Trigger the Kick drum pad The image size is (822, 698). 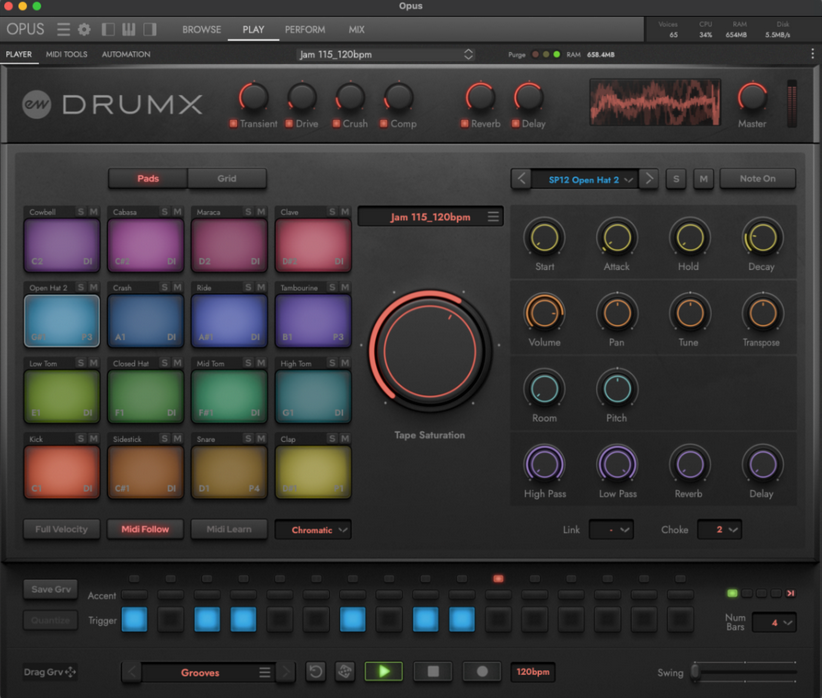point(62,471)
